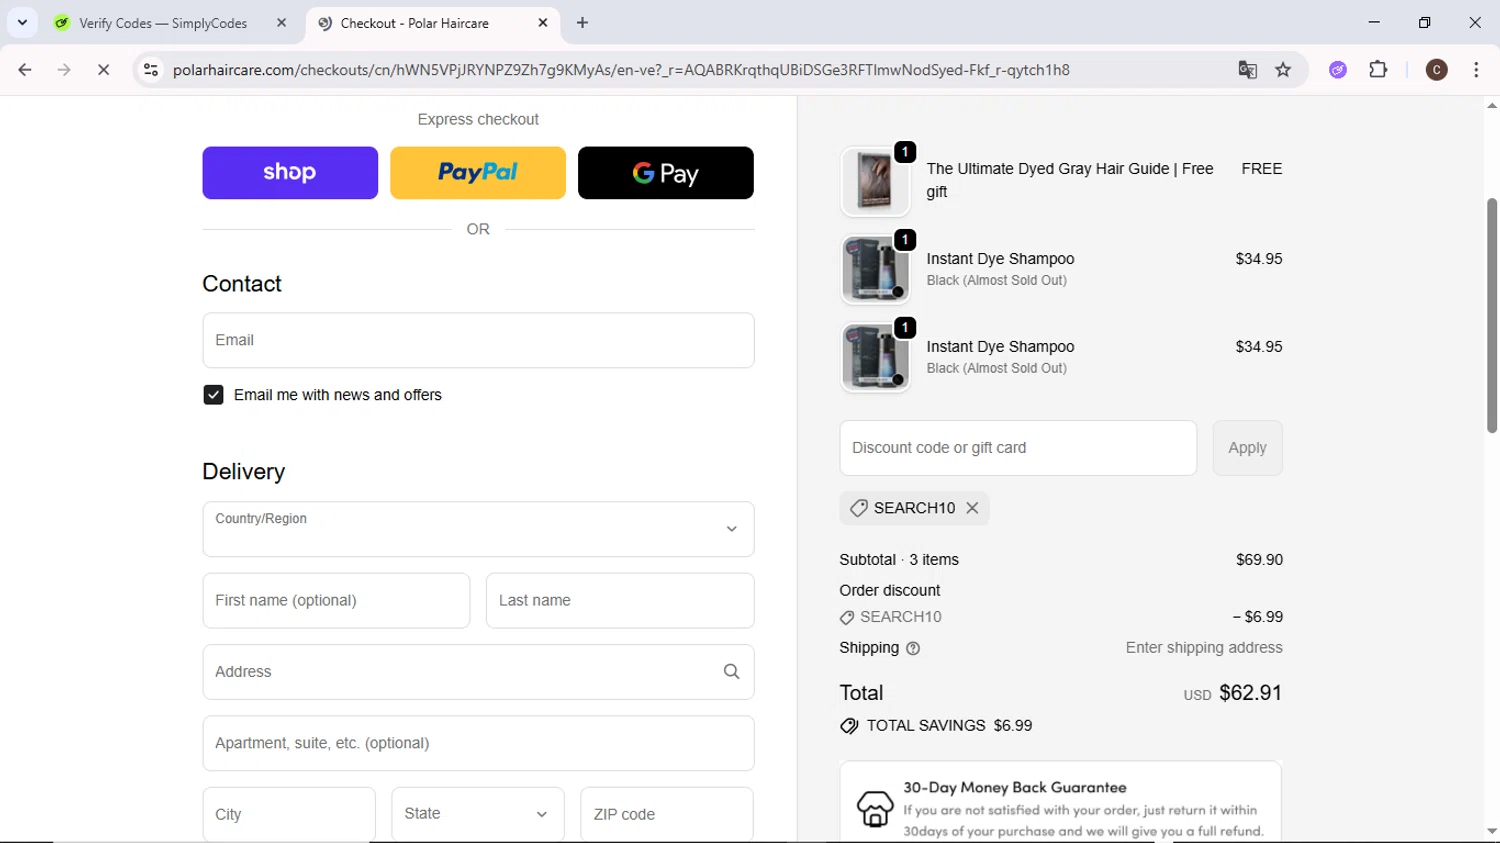Screen dimensions: 1500x843
Task: Pay with the Shop Pay button
Action: point(290,173)
